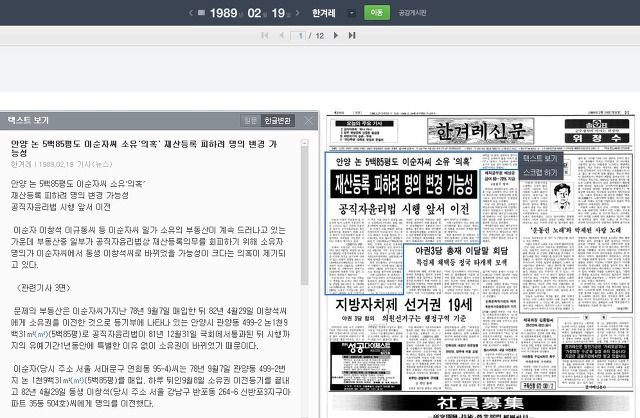Image resolution: width=640 pixels, height=418 pixels.
Task: Select the 지방자치제 선거권 19세 article
Action: pyautogui.click(x=404, y=305)
